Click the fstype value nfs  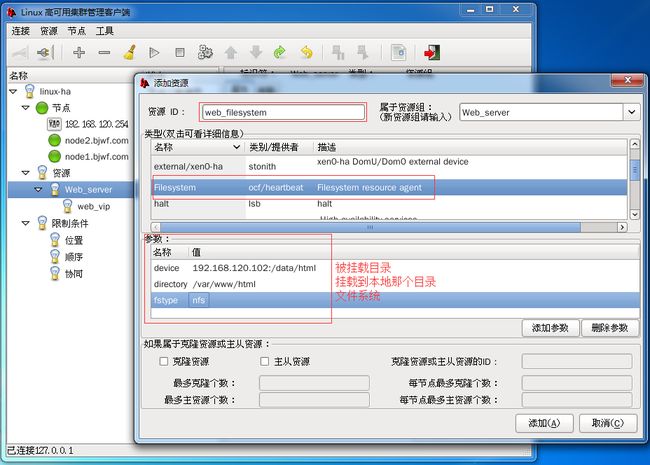[199, 300]
